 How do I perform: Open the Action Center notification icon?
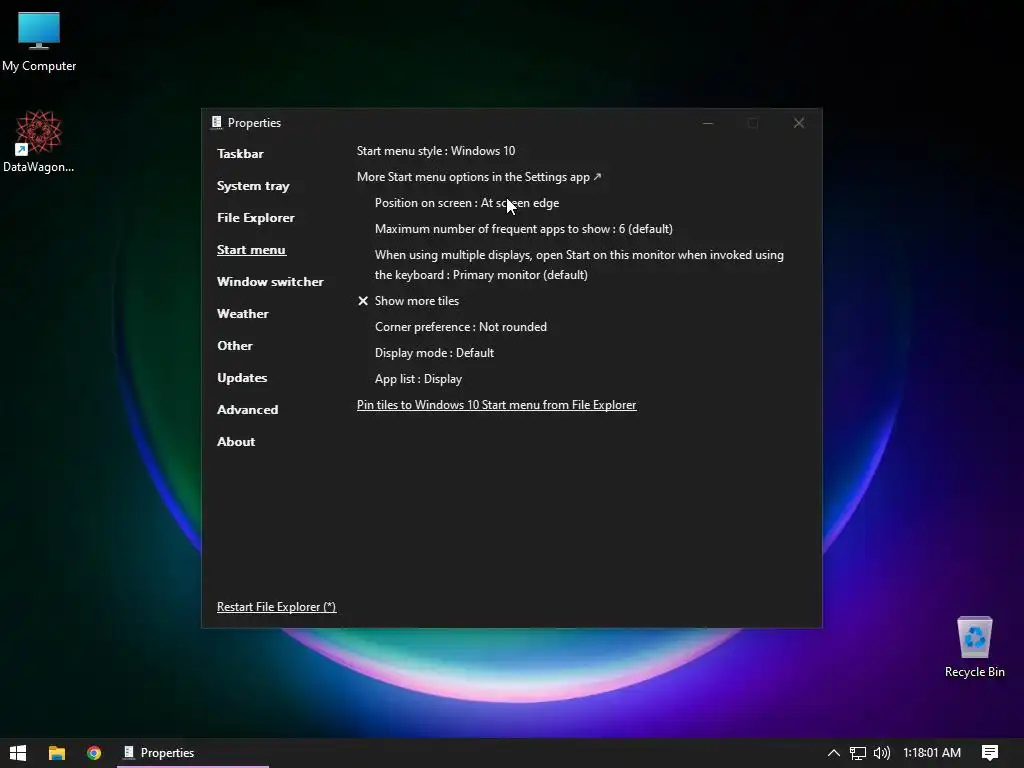pos(990,753)
